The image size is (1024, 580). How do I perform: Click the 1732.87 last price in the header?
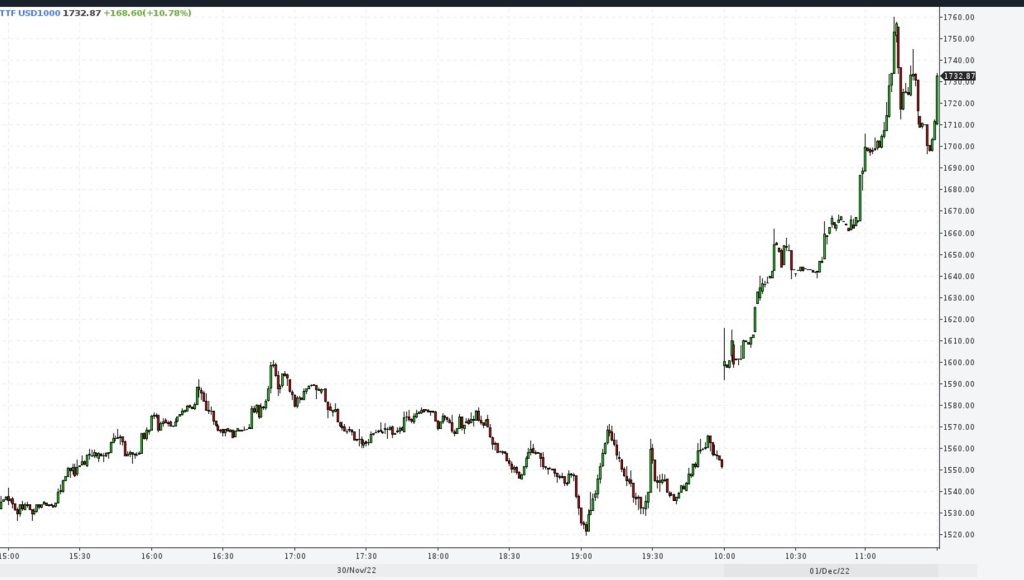[x=82, y=13]
